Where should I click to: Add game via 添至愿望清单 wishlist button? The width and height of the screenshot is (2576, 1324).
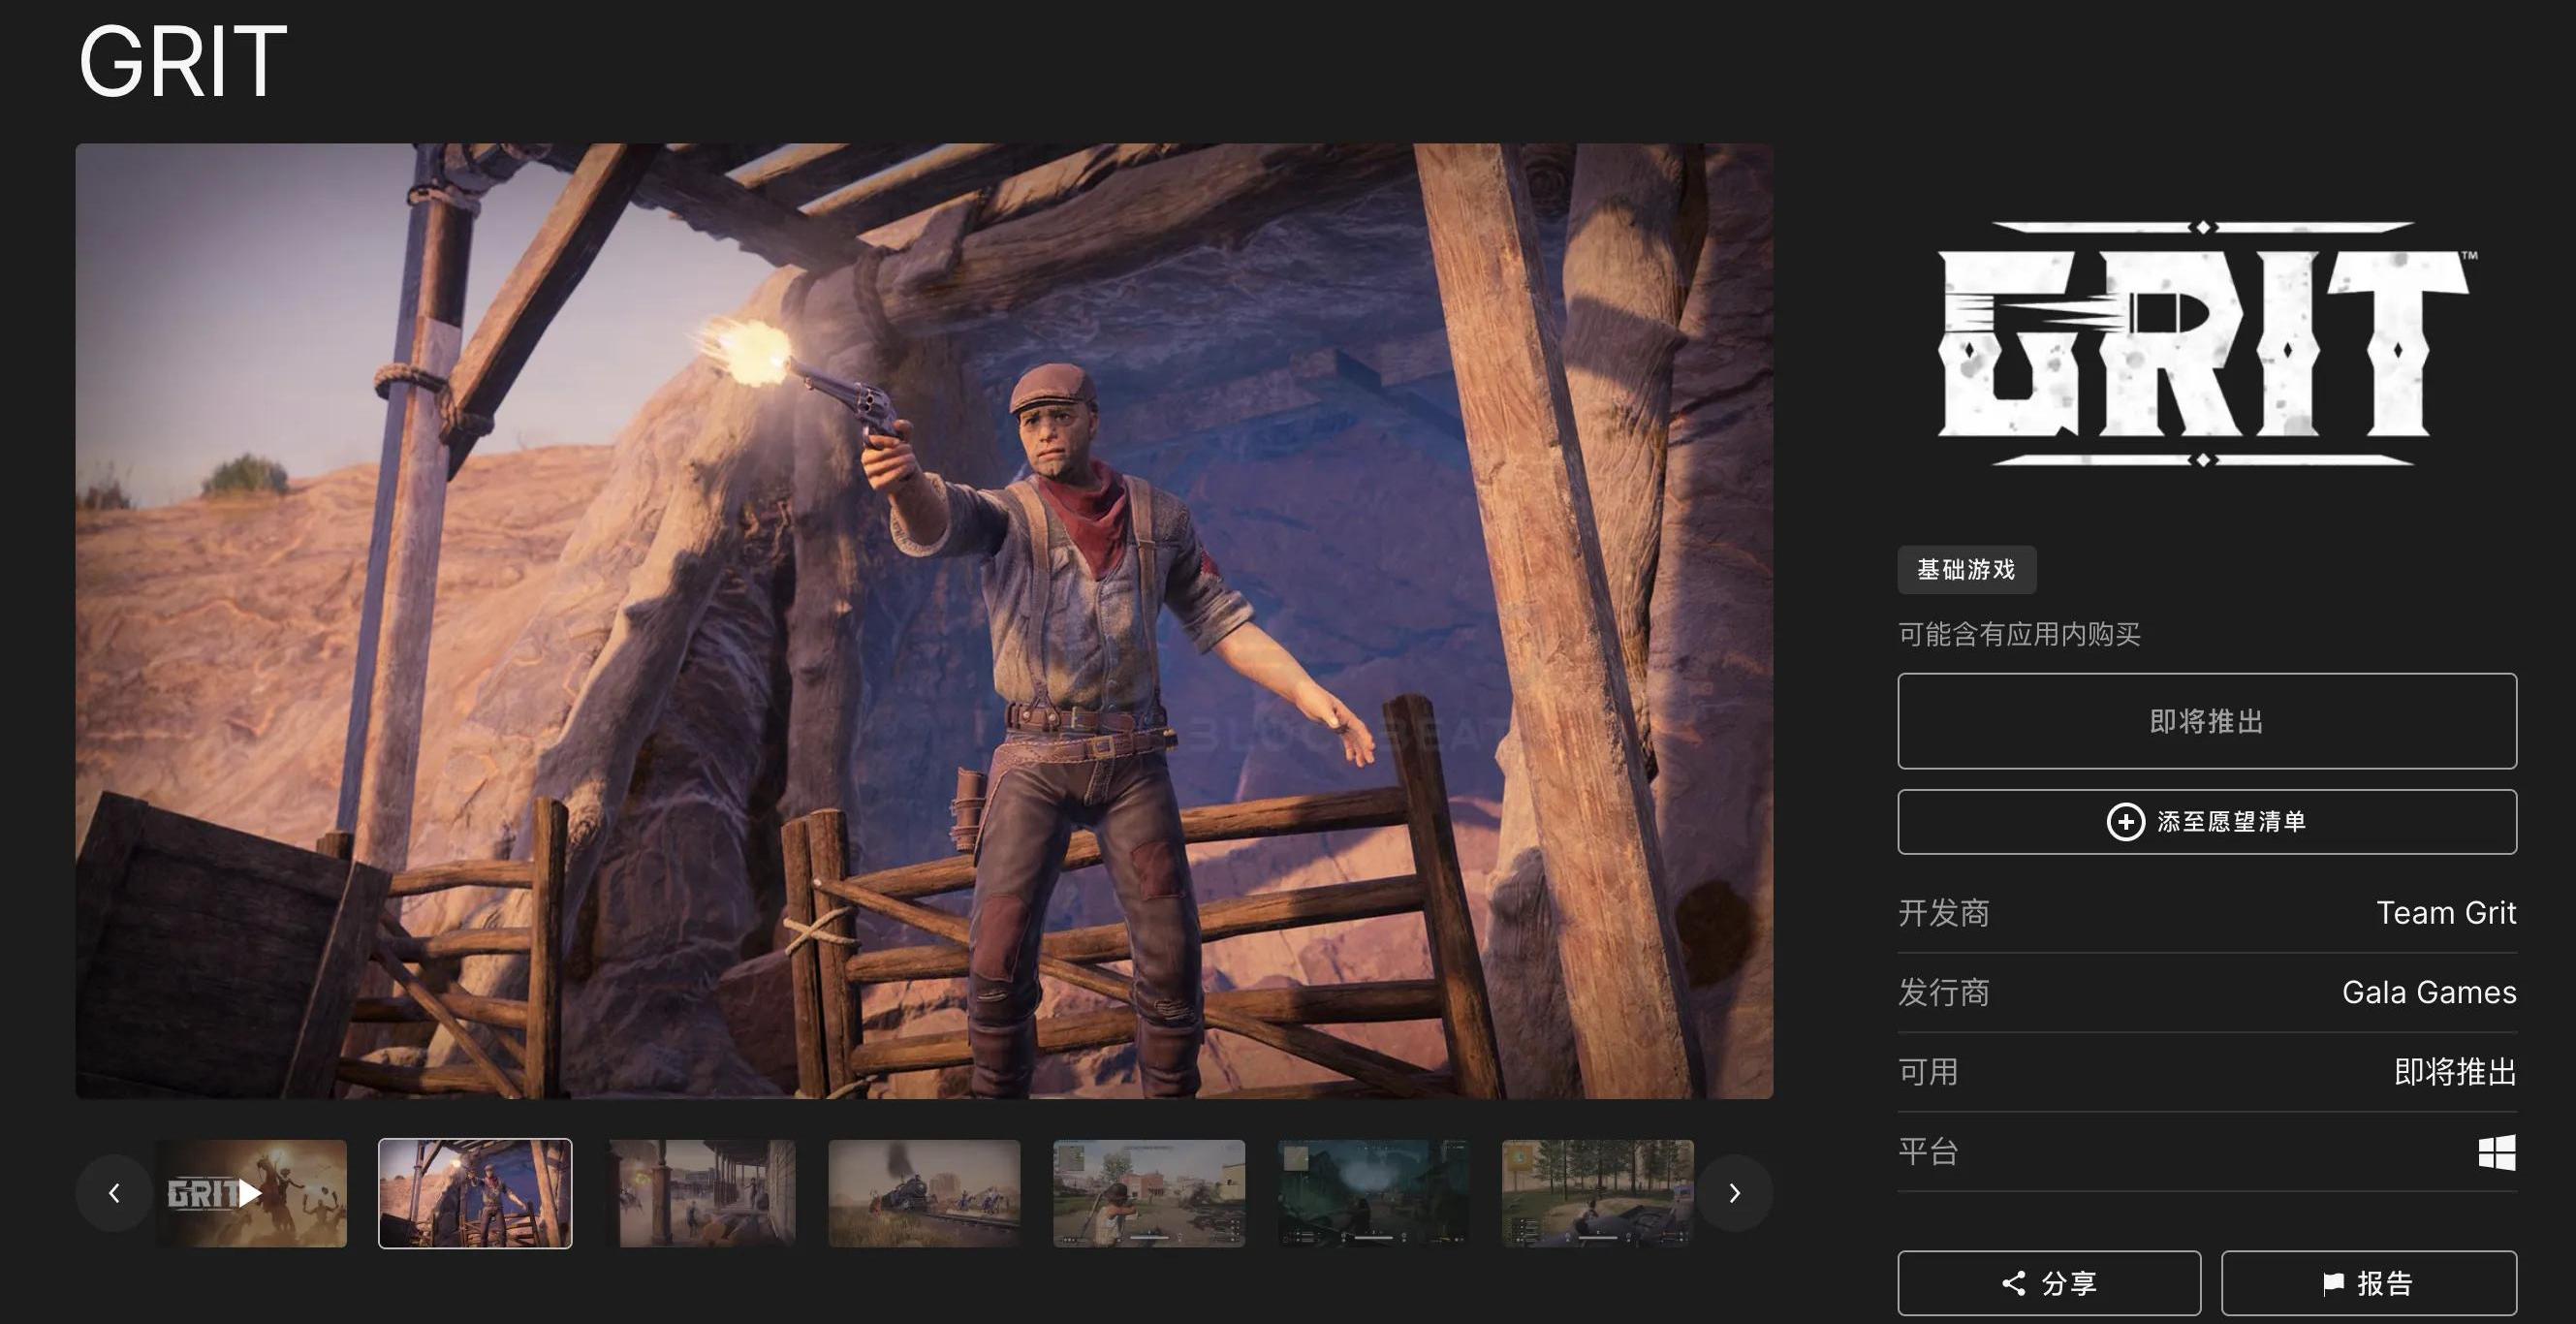pos(2230,822)
